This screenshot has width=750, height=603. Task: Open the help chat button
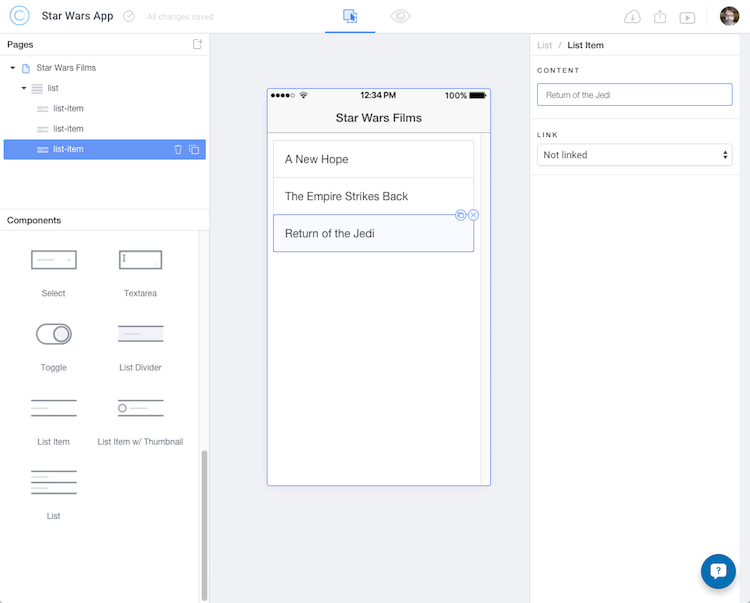[718, 571]
